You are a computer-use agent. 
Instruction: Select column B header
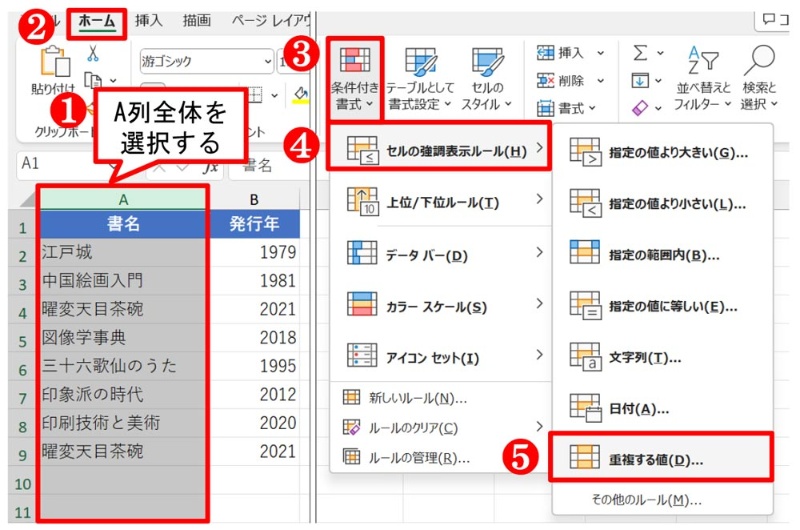[x=254, y=199]
